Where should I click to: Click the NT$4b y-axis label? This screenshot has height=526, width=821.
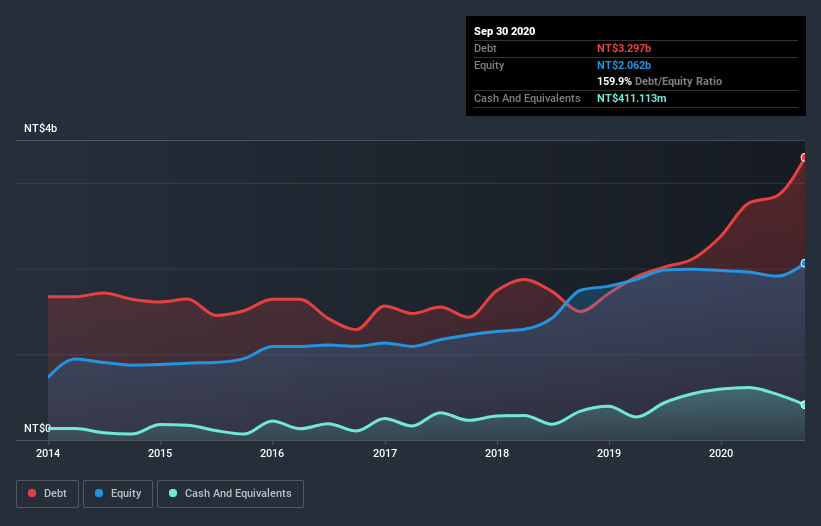point(40,128)
